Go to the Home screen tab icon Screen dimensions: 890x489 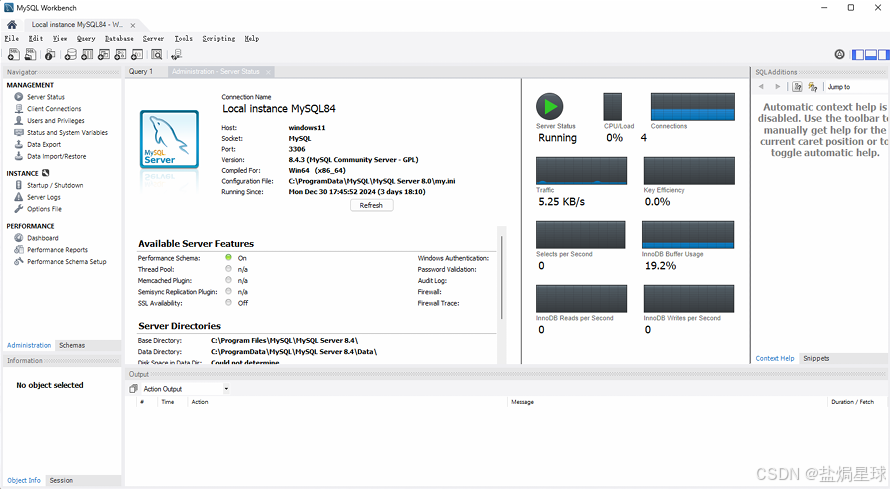[x=12, y=25]
